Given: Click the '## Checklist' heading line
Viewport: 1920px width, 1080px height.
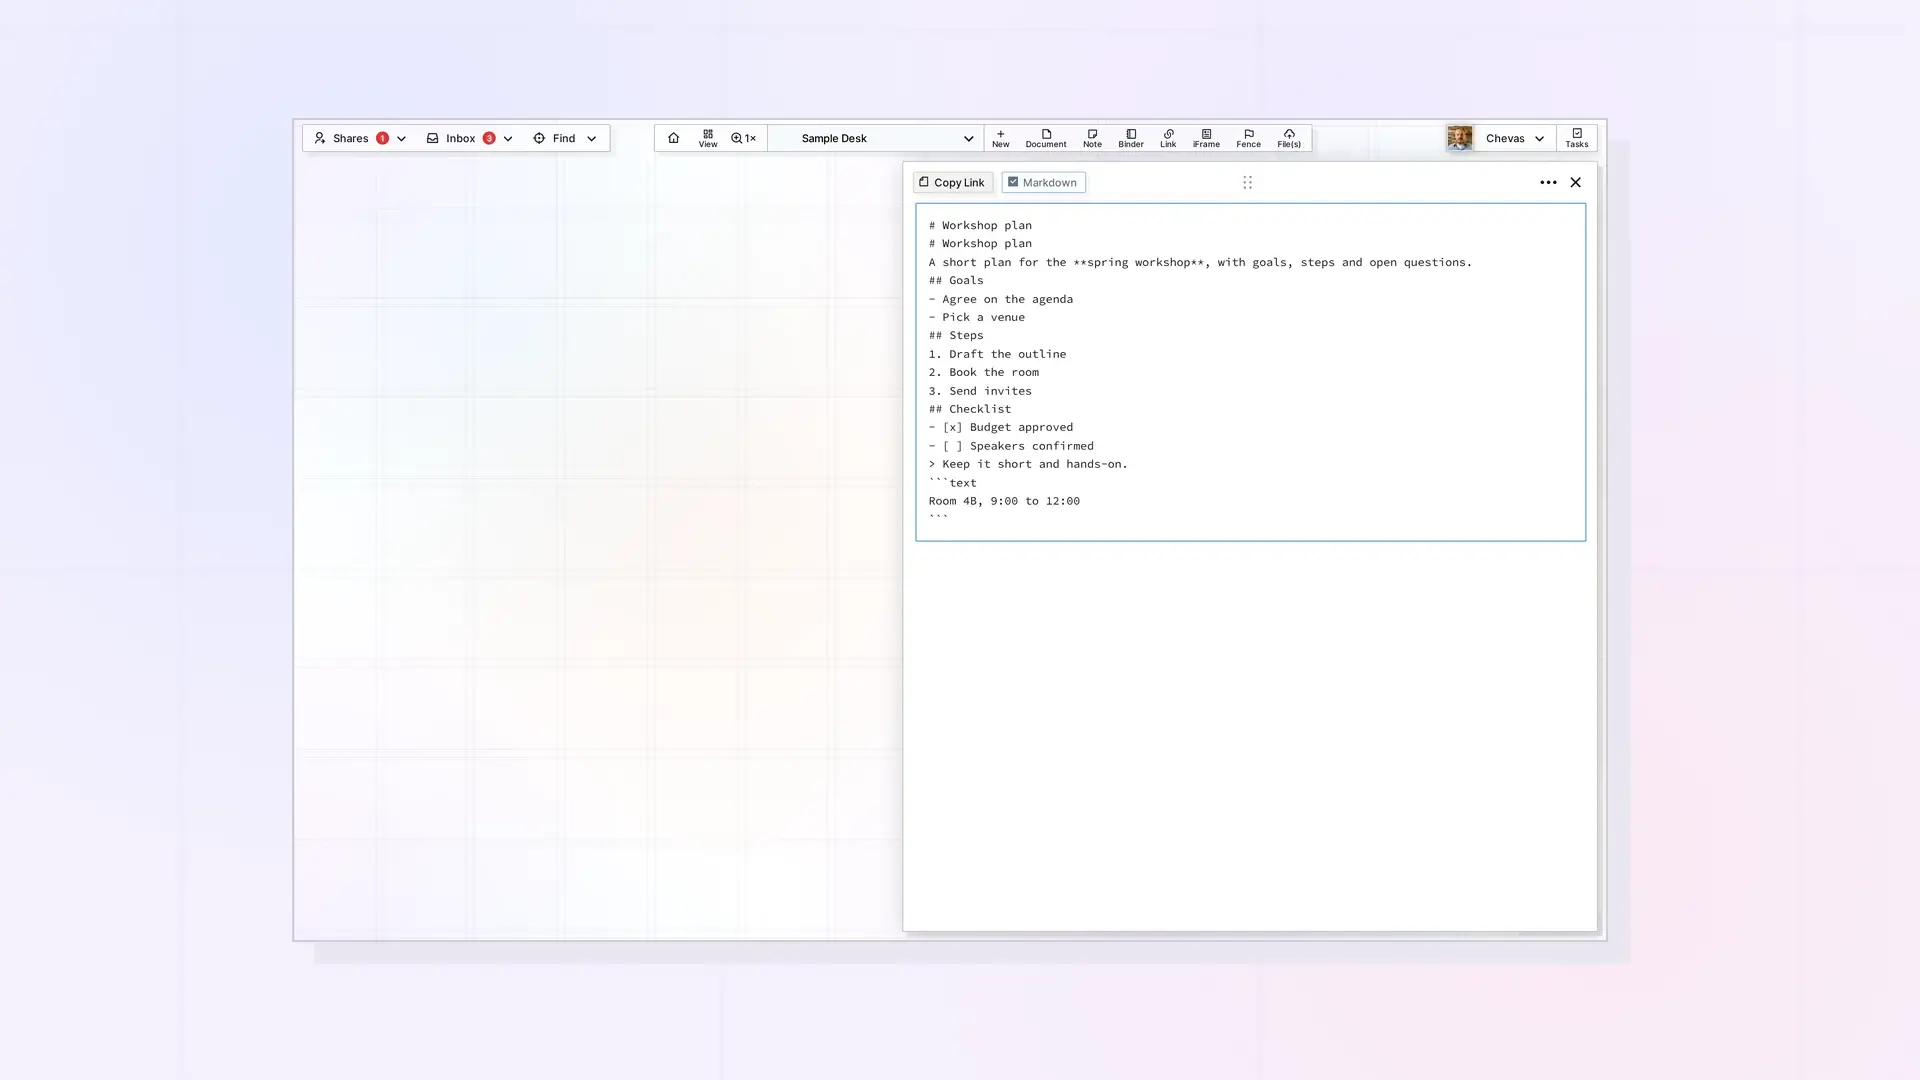Looking at the screenshot, I should tap(969, 409).
